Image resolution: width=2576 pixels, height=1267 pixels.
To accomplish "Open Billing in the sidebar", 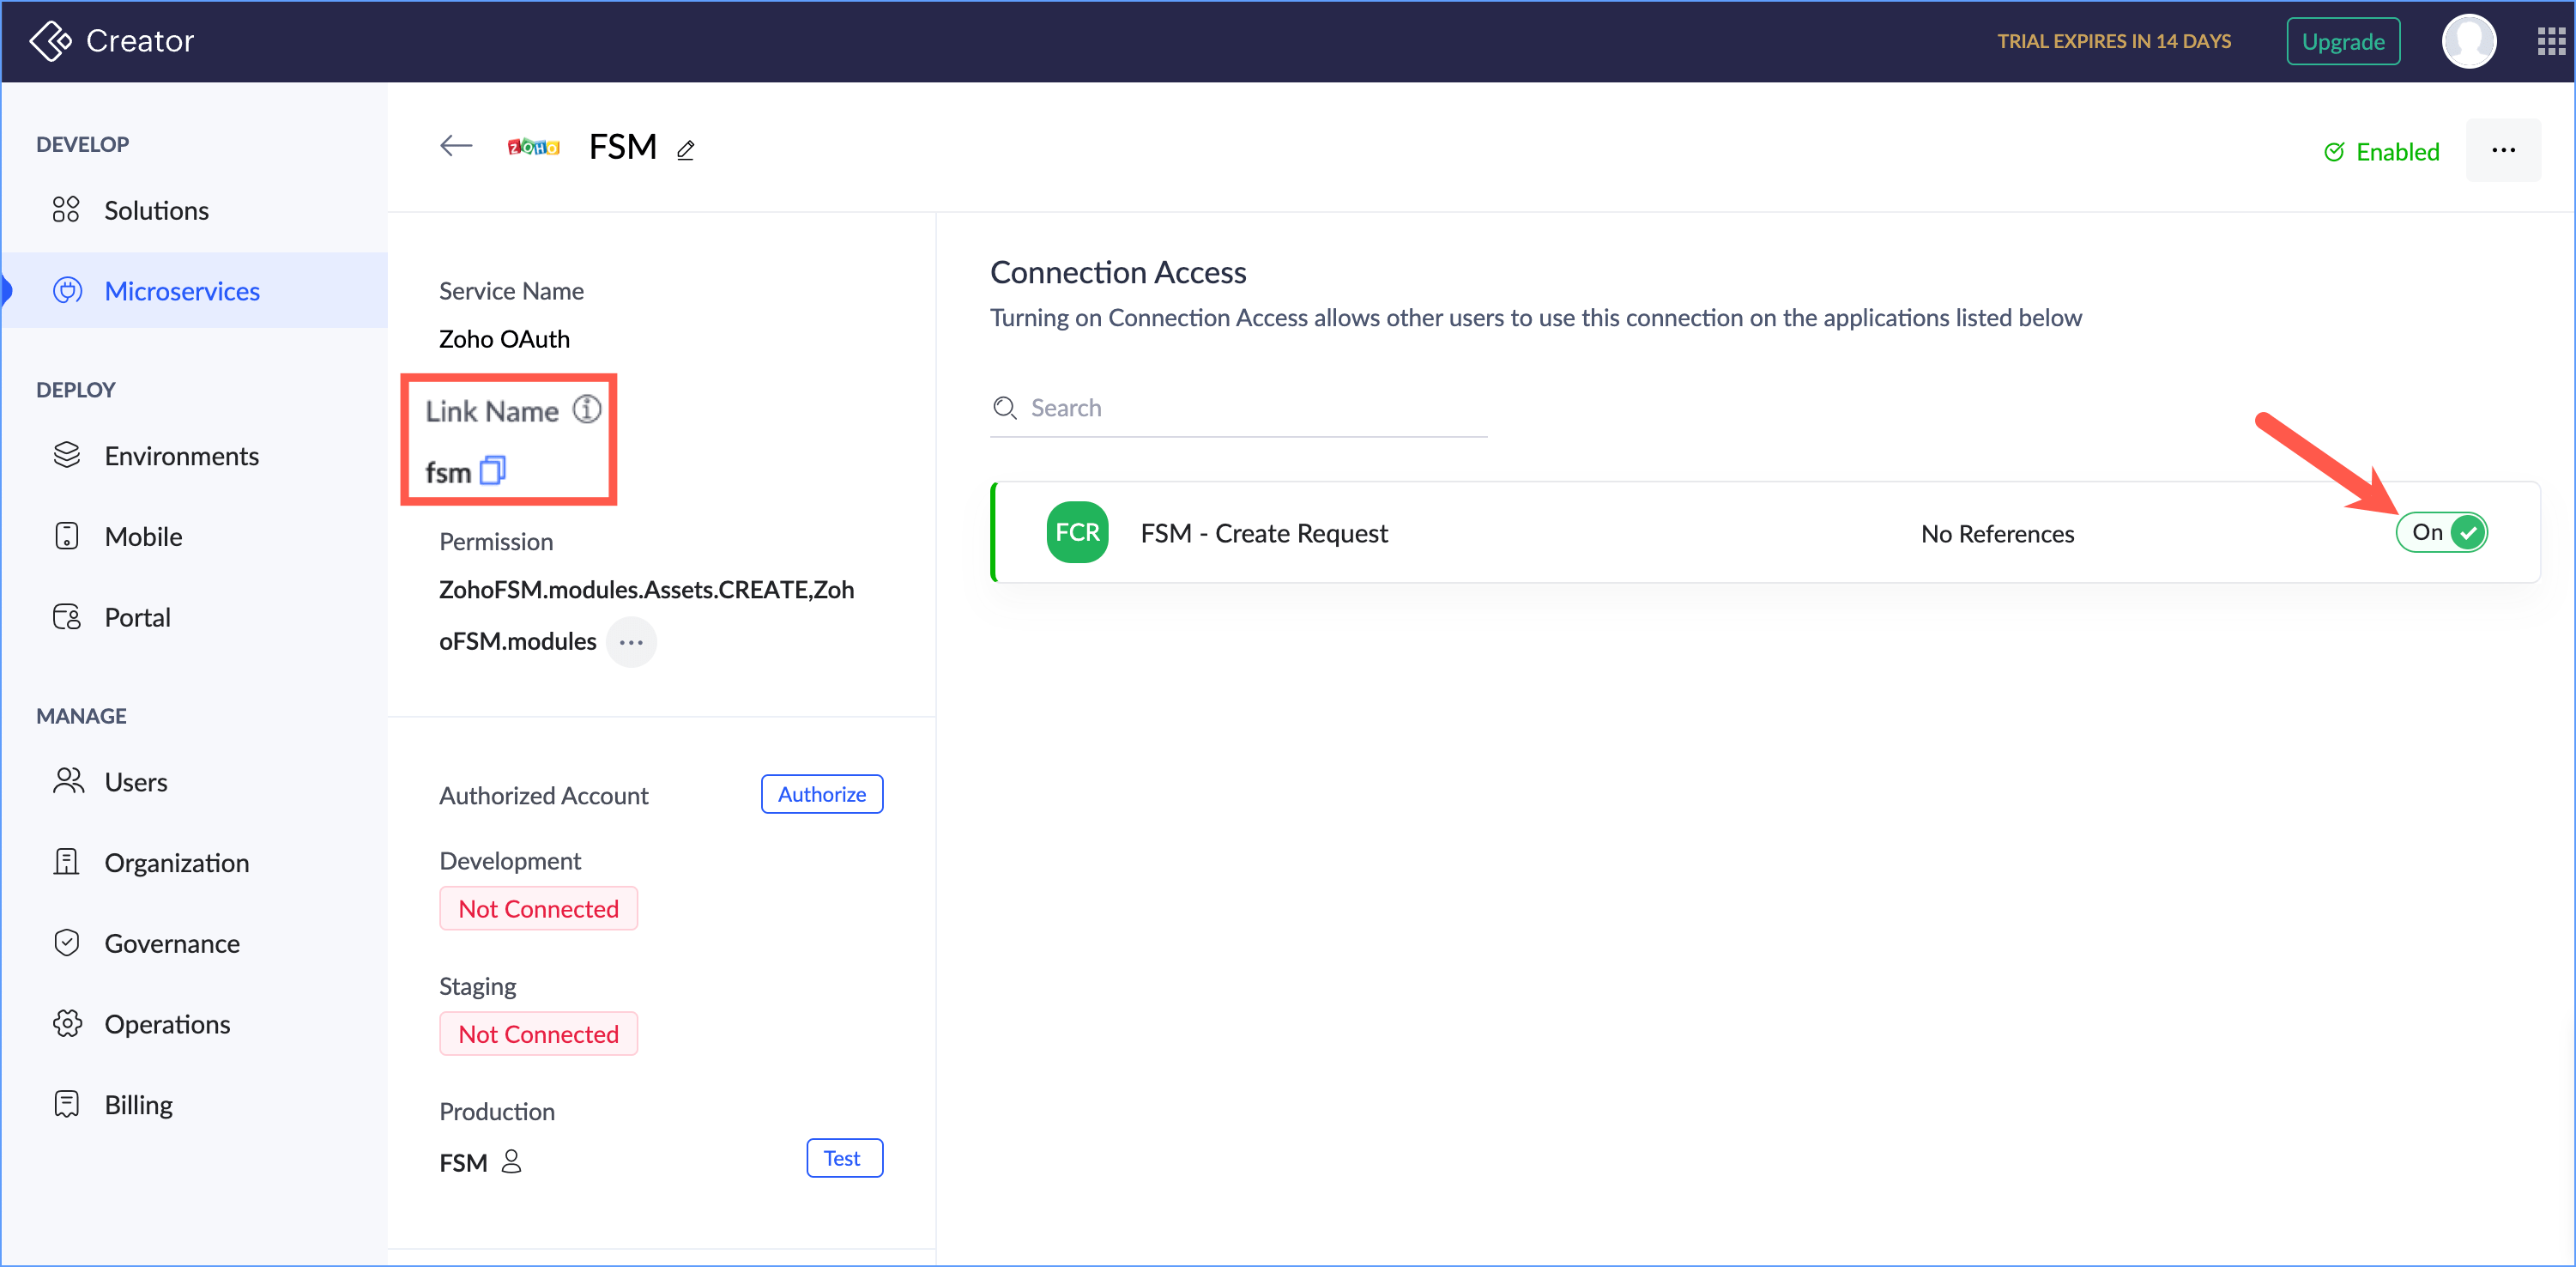I will point(138,1104).
